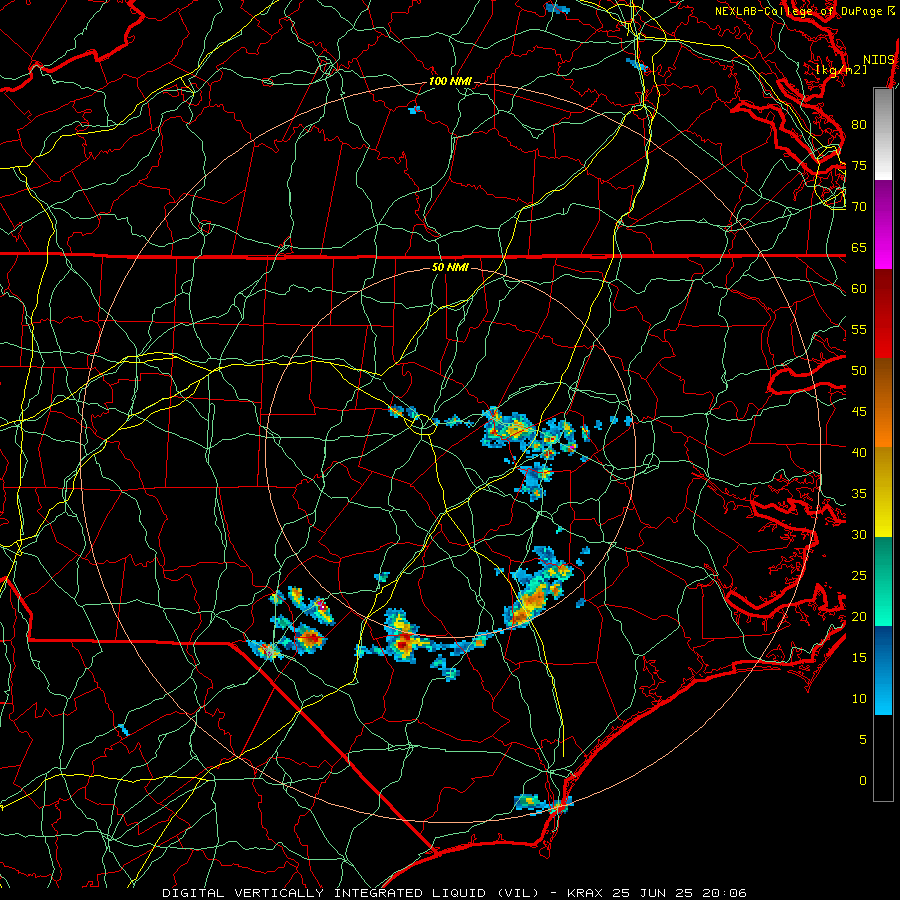Click the 20 value on the color scale
The image size is (900, 900).
coord(859,617)
